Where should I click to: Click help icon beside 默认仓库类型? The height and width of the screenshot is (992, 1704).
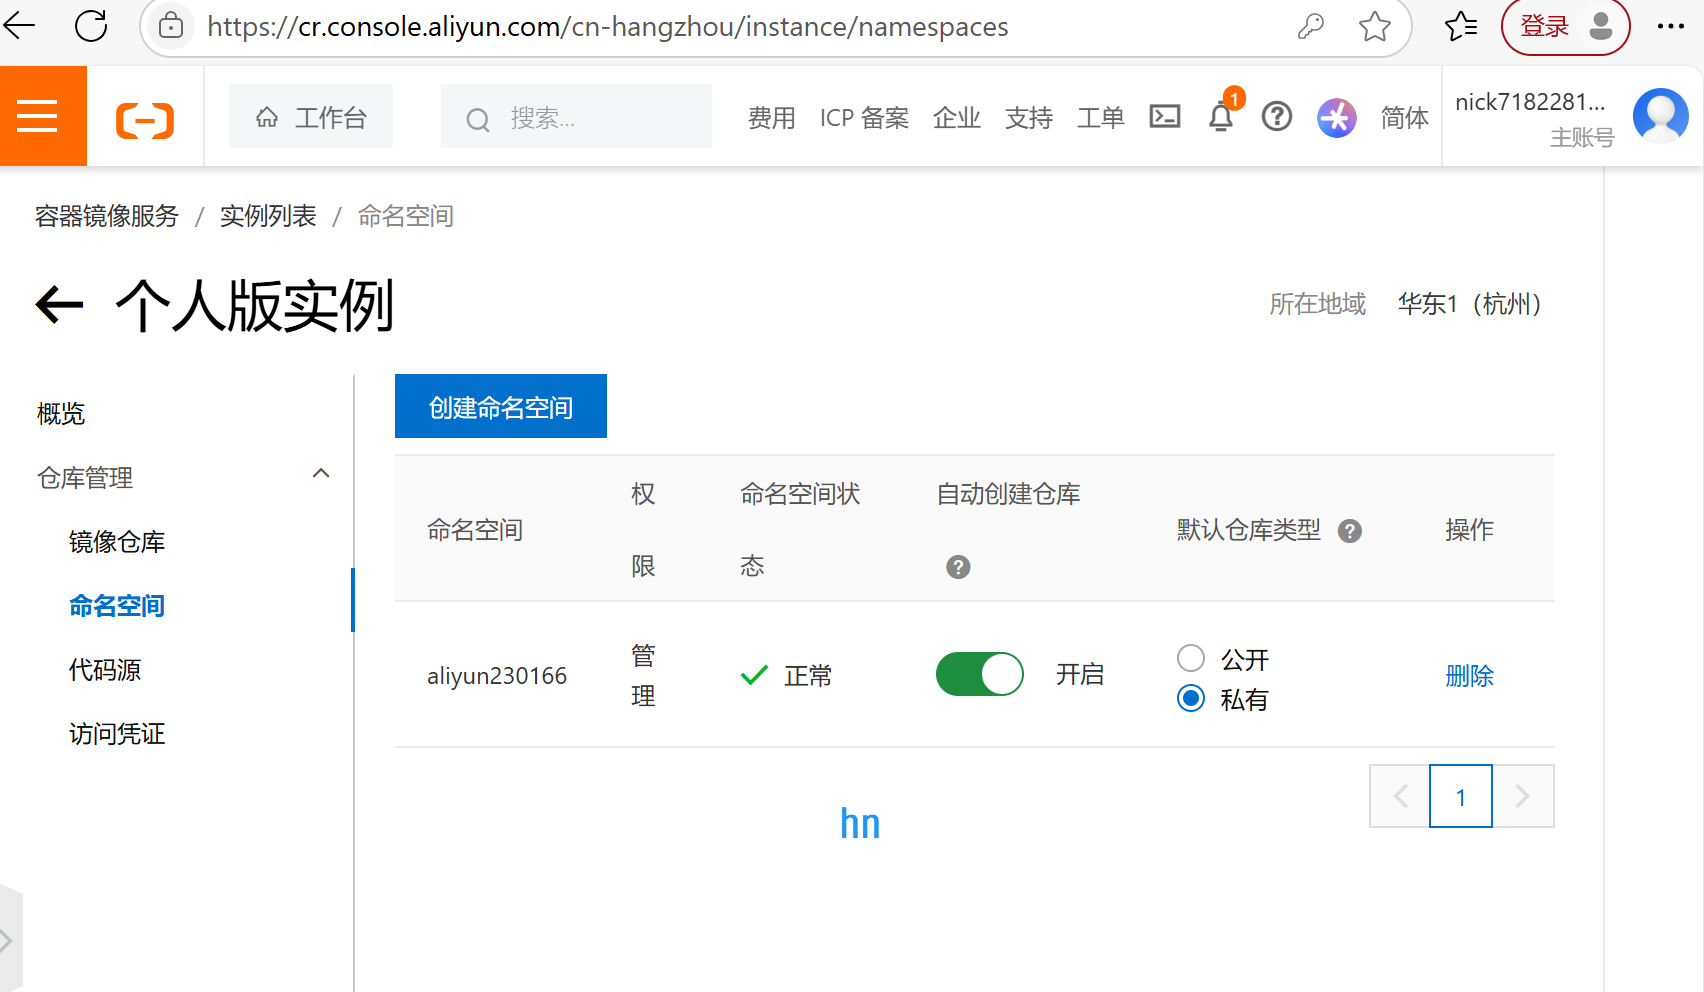click(1350, 531)
